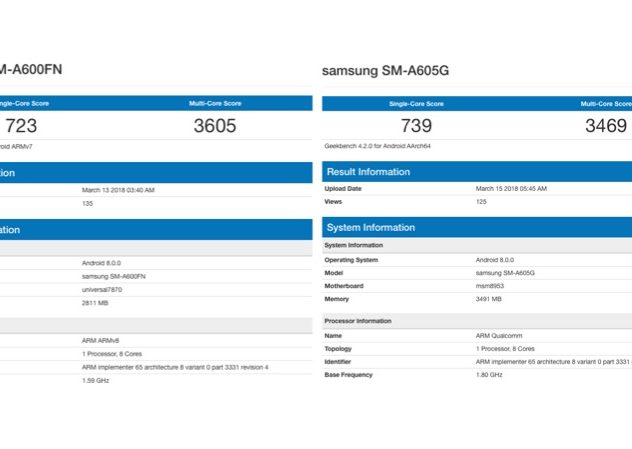Click the A600FN single-core score 723
The image size is (632, 449).
coord(22,126)
